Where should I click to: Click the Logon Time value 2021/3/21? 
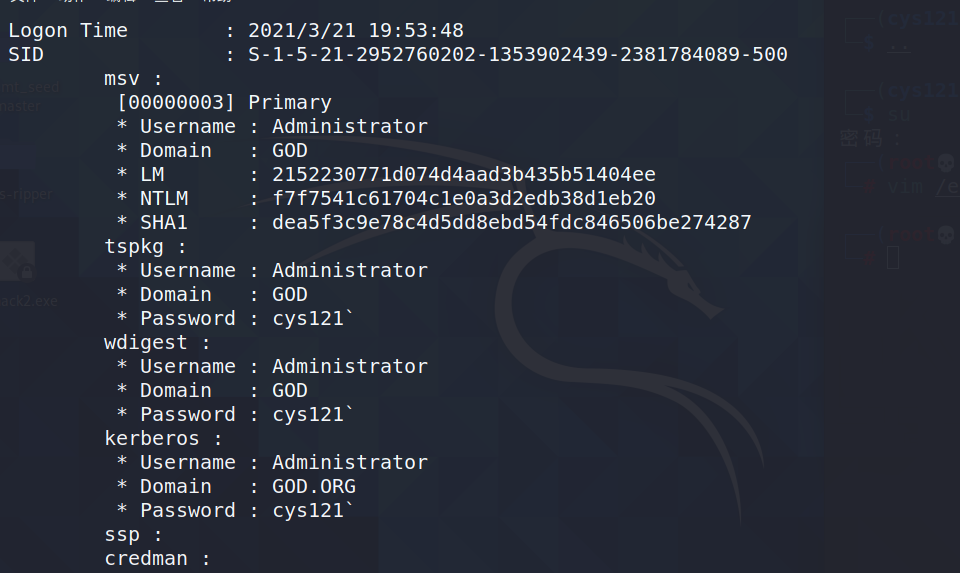click(x=356, y=31)
